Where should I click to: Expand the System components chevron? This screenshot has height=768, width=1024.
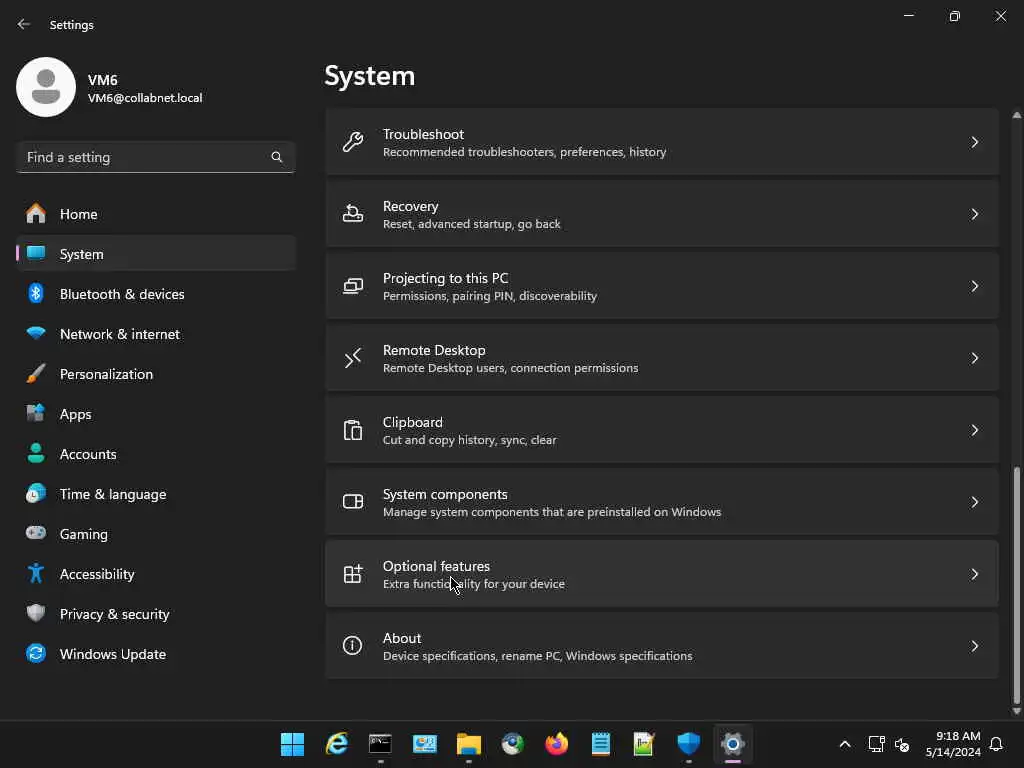click(974, 502)
